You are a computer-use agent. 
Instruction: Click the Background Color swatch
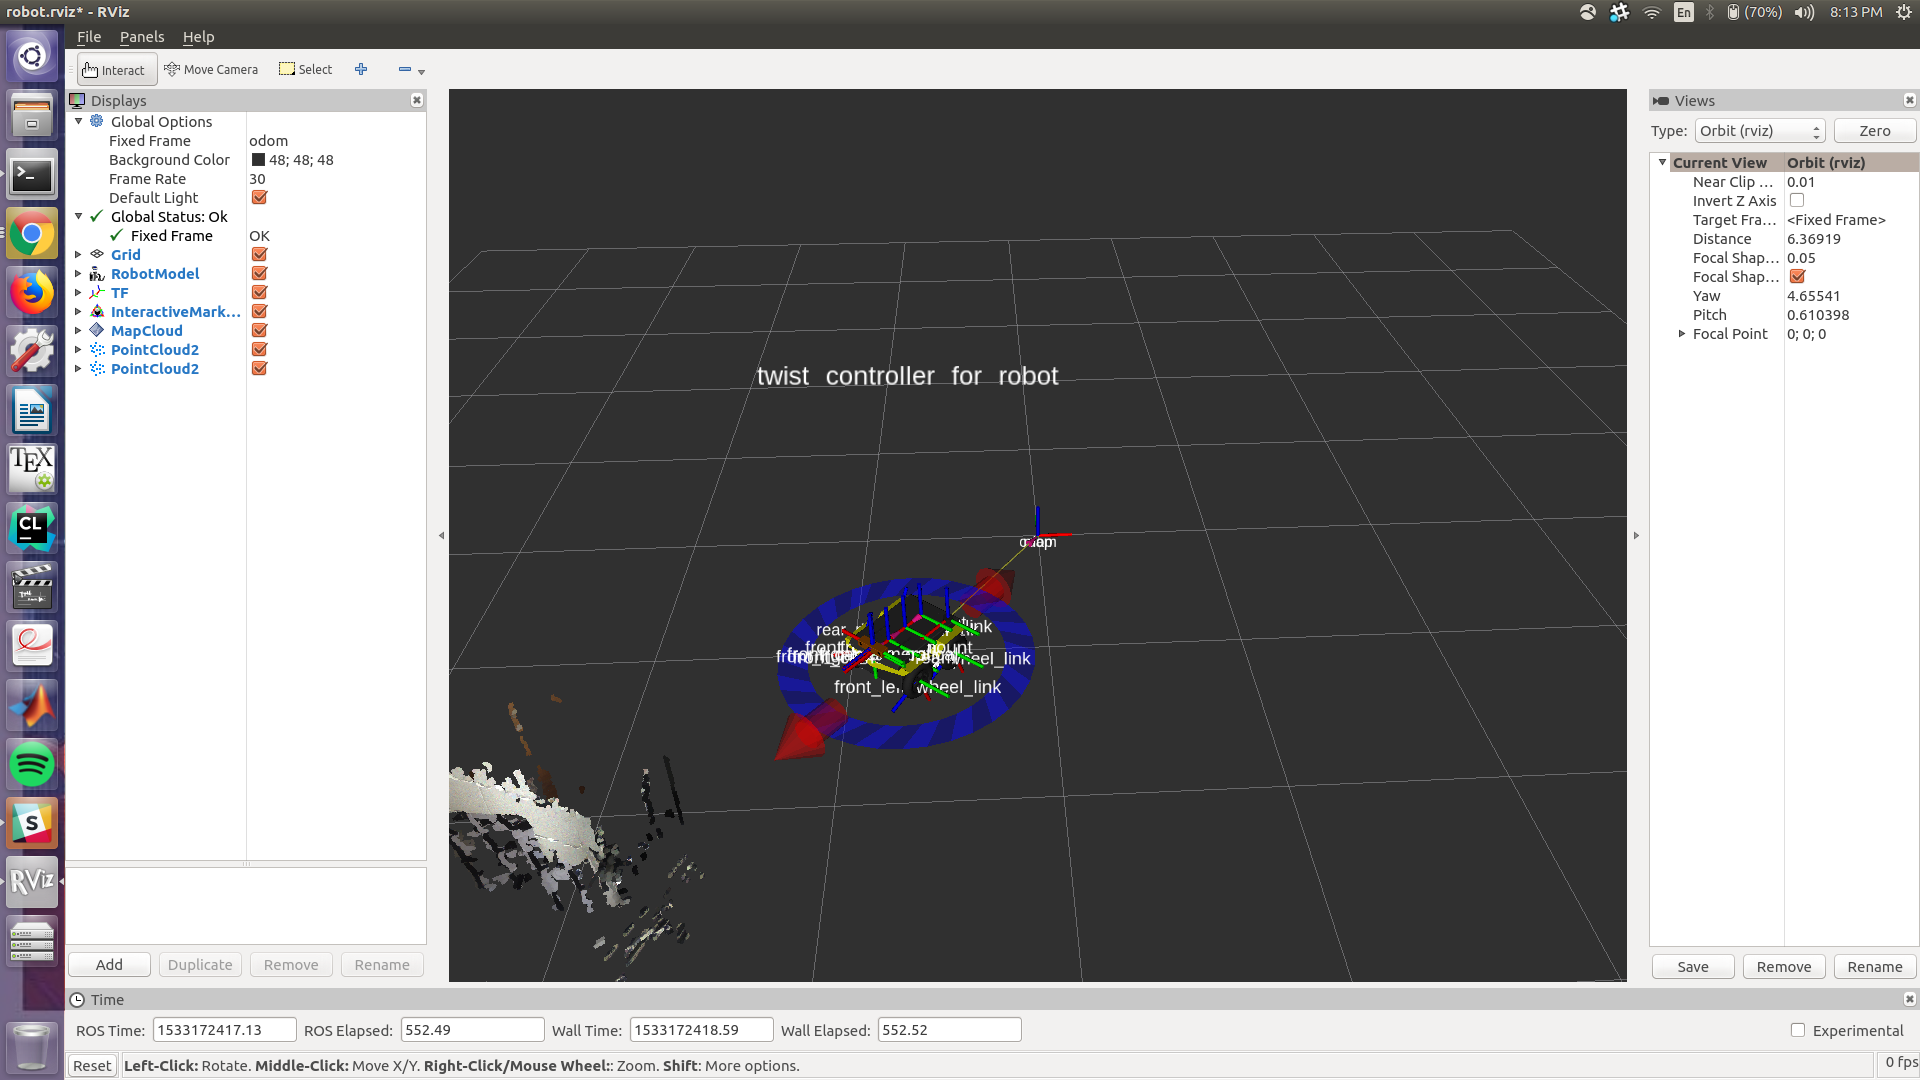(258, 160)
